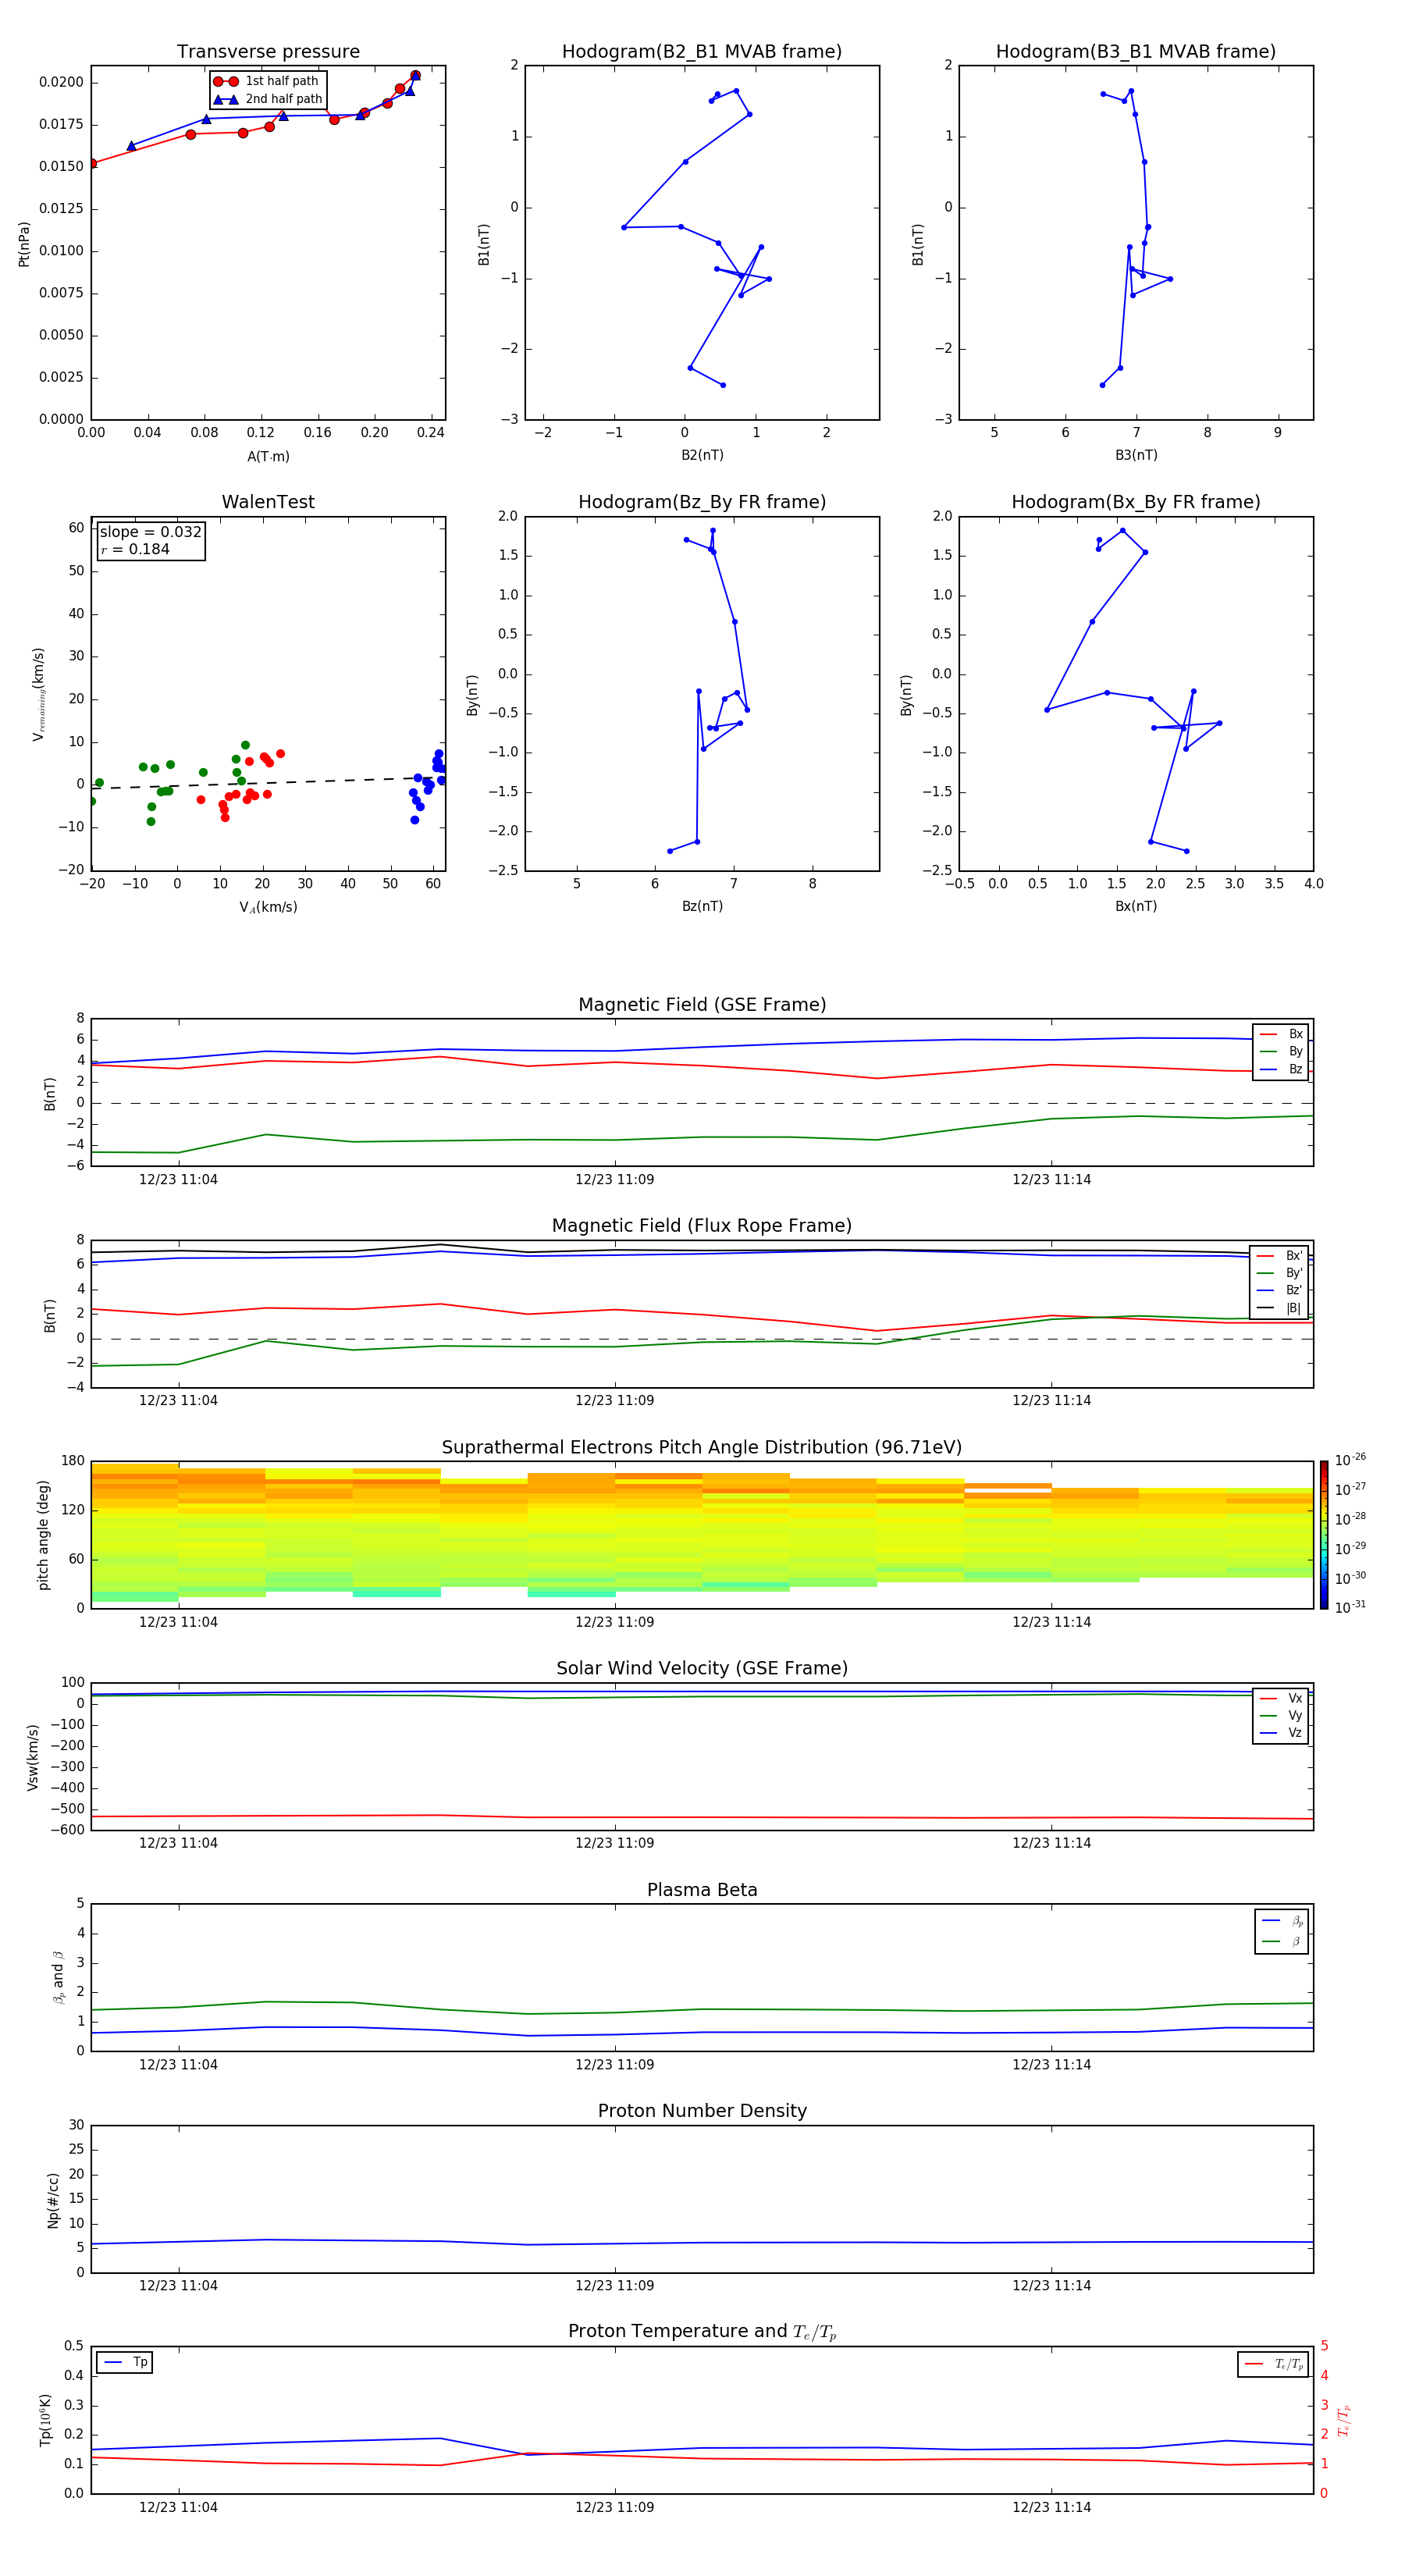Click the "r = 0.184" annotation
This screenshot has height=2576, width=1405.
coord(136,549)
